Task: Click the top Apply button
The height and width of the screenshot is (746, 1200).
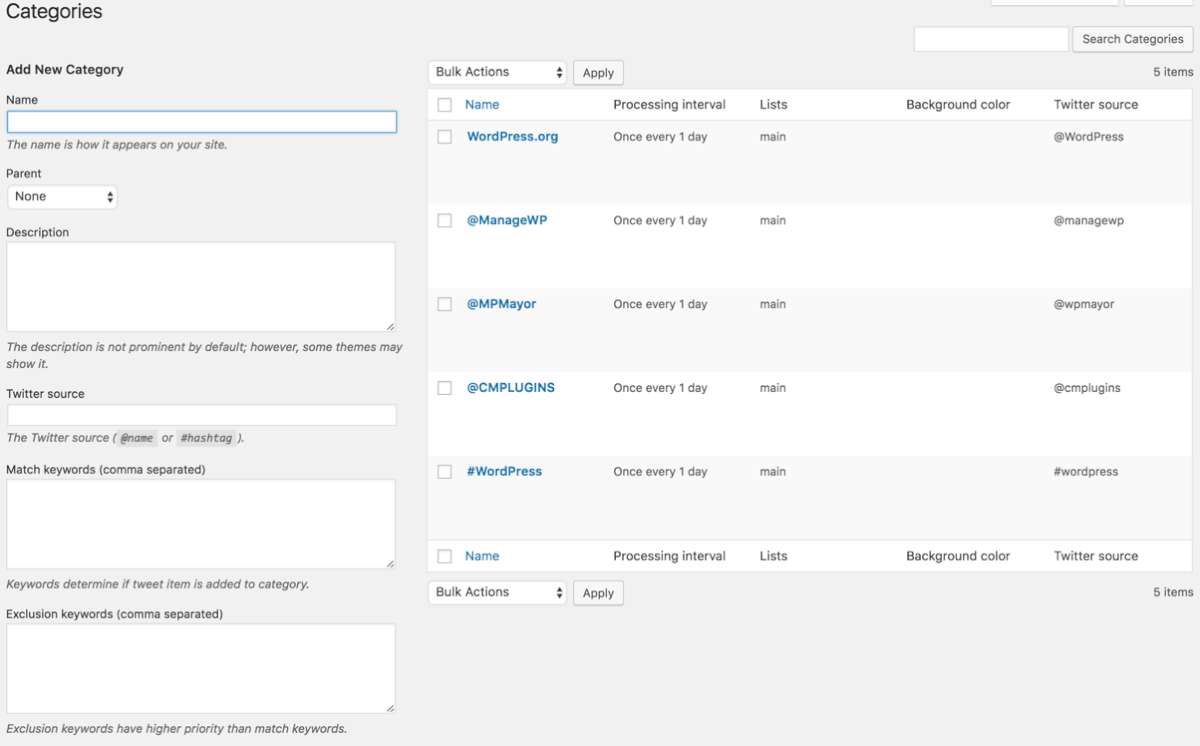Action: (598, 73)
